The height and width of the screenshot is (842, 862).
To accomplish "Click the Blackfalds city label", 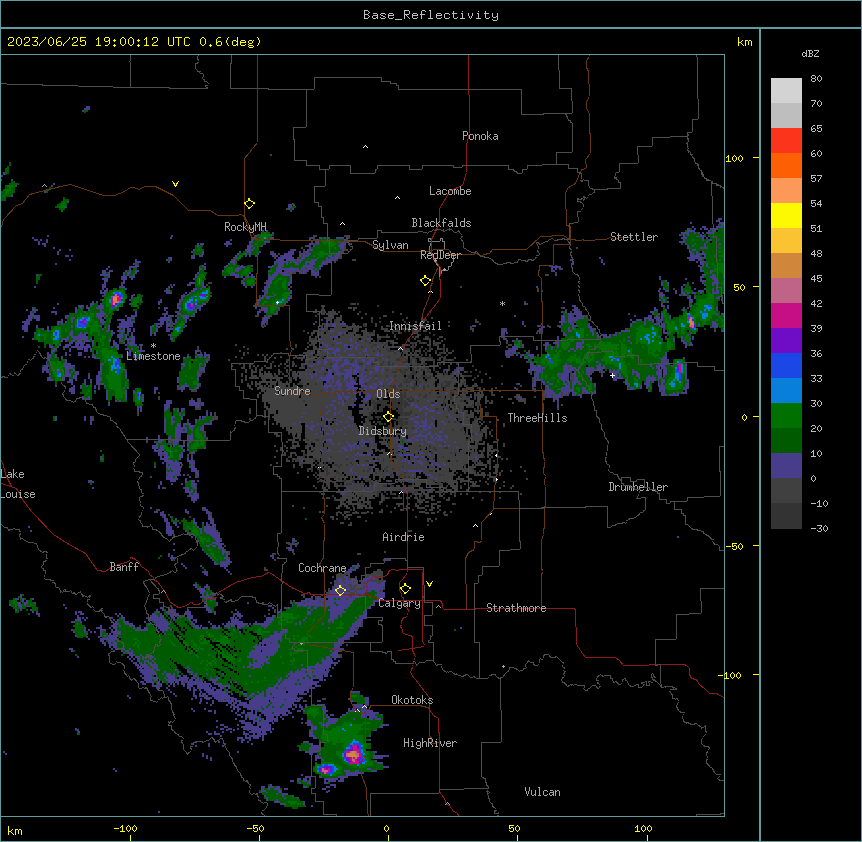I will (x=441, y=223).
